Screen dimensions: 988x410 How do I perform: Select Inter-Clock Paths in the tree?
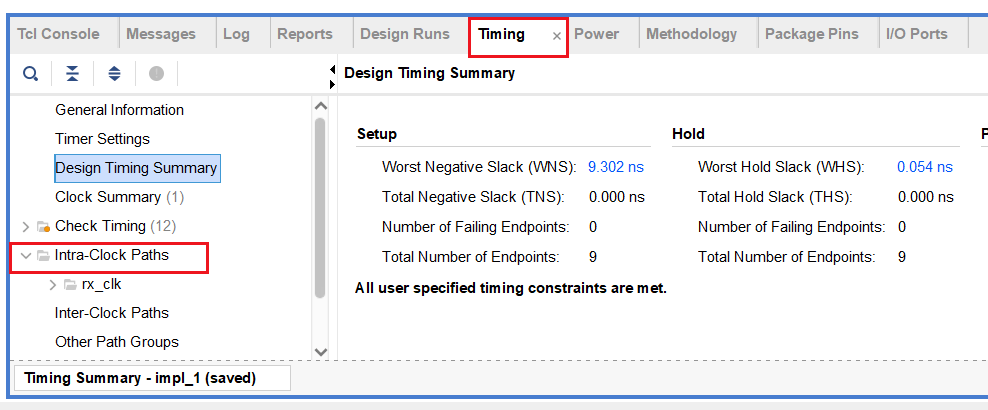click(x=111, y=313)
